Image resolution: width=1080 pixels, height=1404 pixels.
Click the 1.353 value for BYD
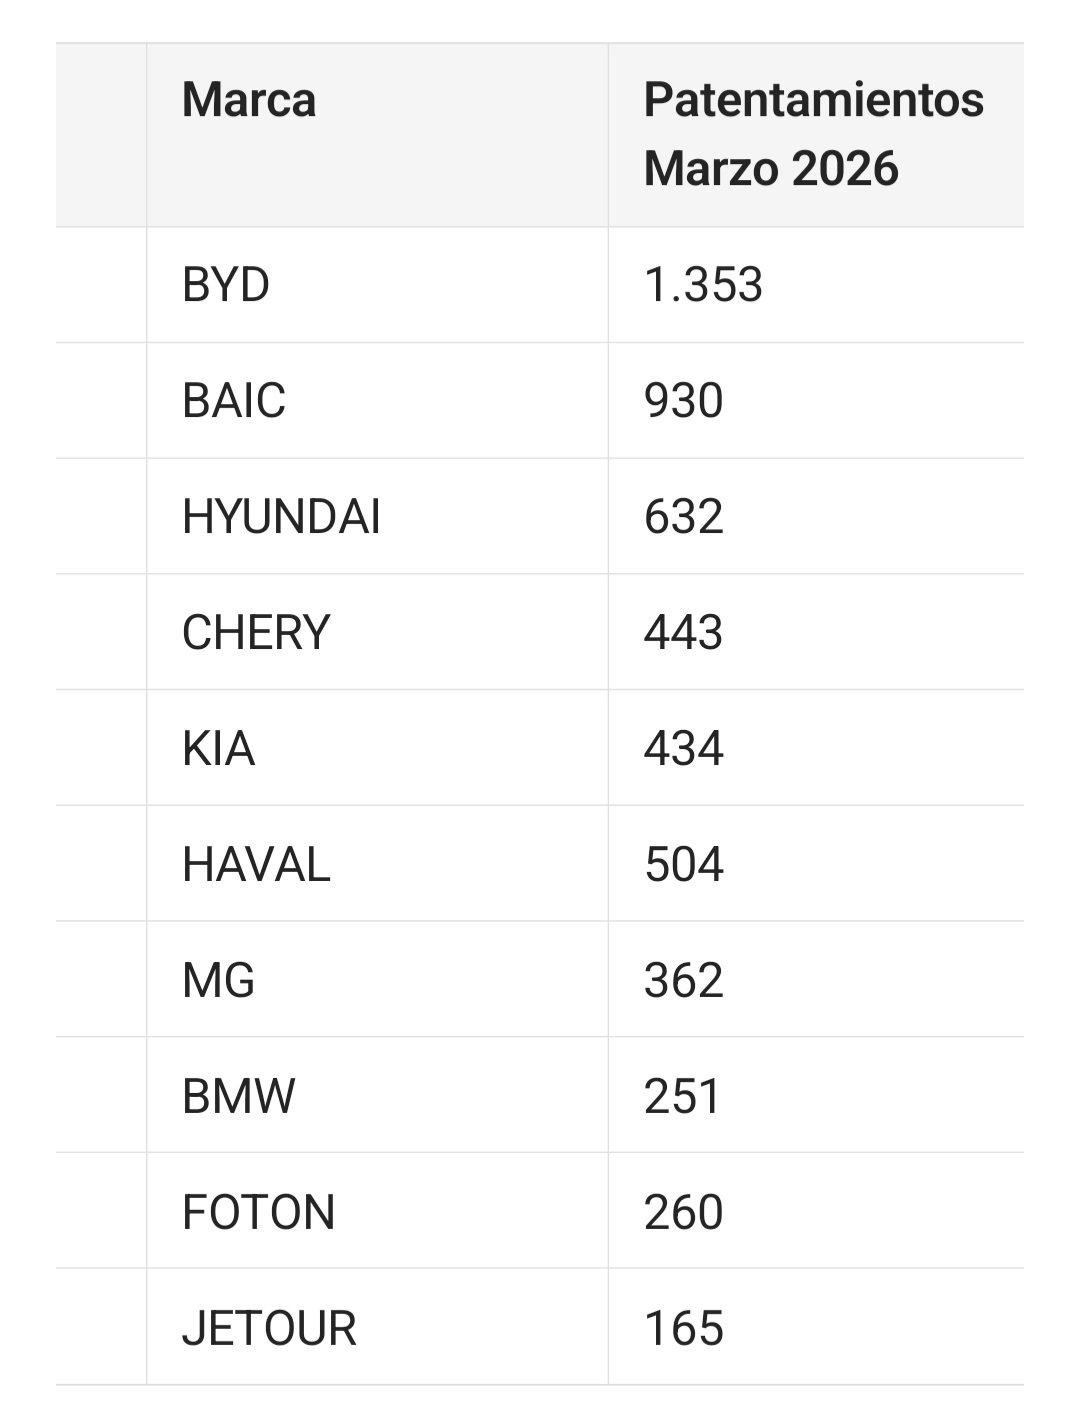(x=703, y=285)
